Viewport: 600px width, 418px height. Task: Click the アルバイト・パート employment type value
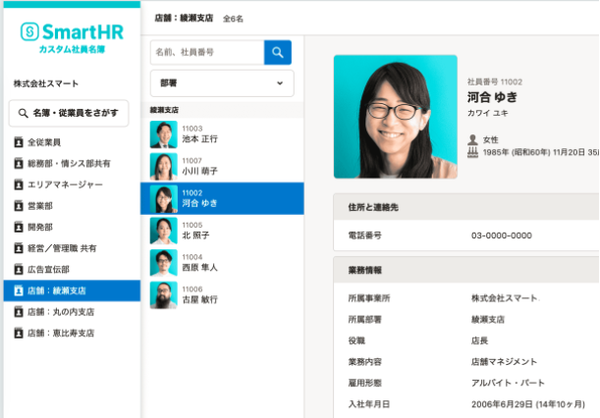[508, 383]
